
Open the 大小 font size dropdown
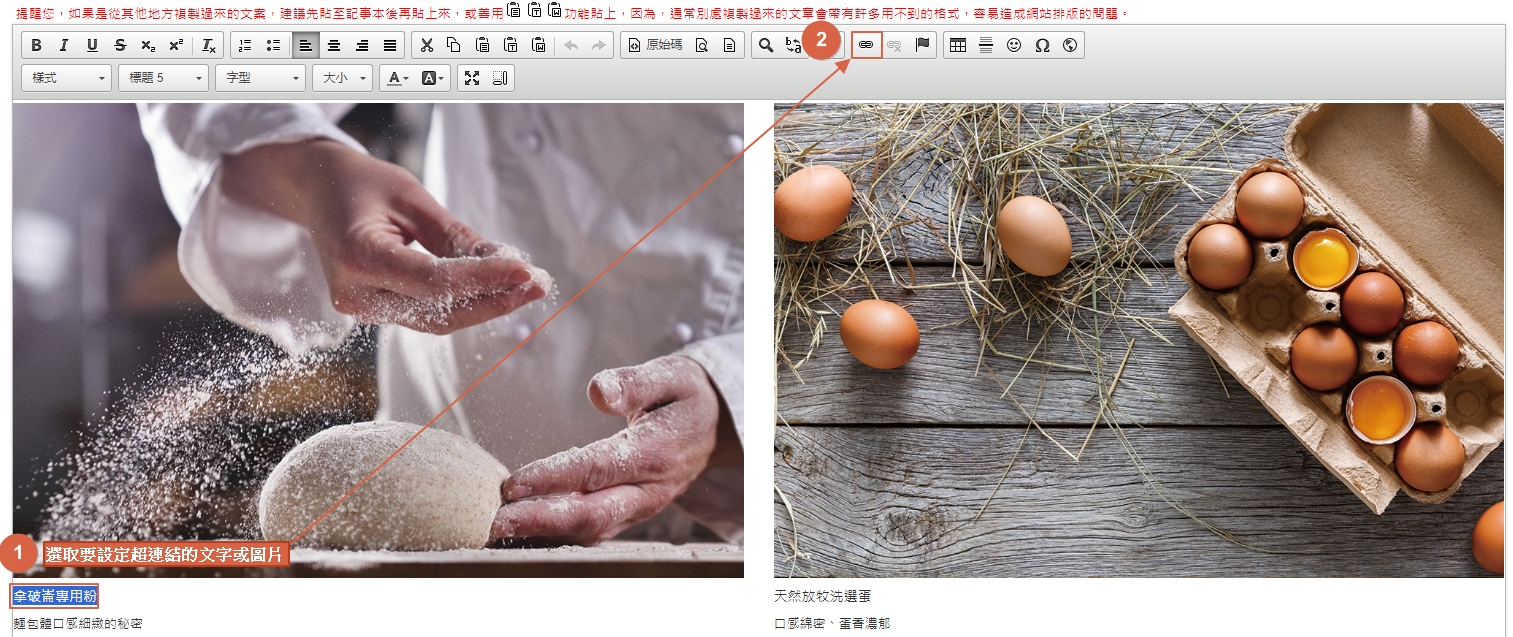coord(342,78)
